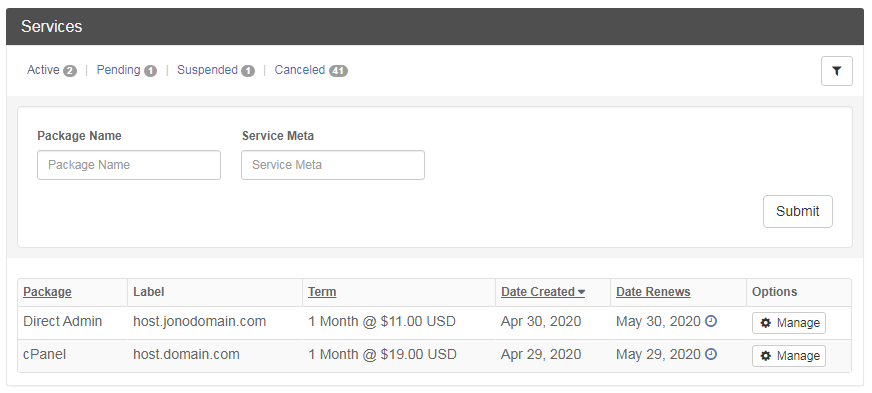The height and width of the screenshot is (393, 872).
Task: Click created date Apr 29, 2020
Action: tap(541, 355)
